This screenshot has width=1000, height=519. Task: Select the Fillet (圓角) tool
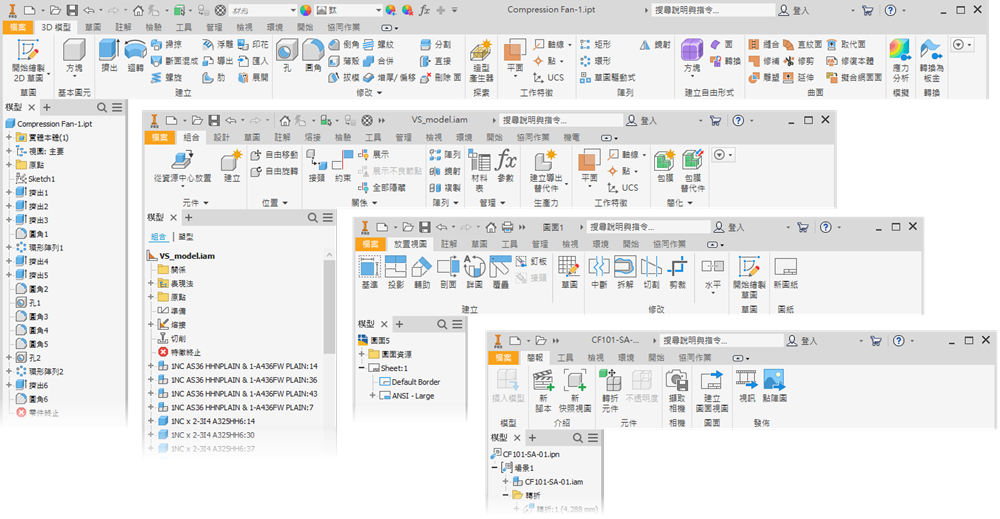(312, 55)
